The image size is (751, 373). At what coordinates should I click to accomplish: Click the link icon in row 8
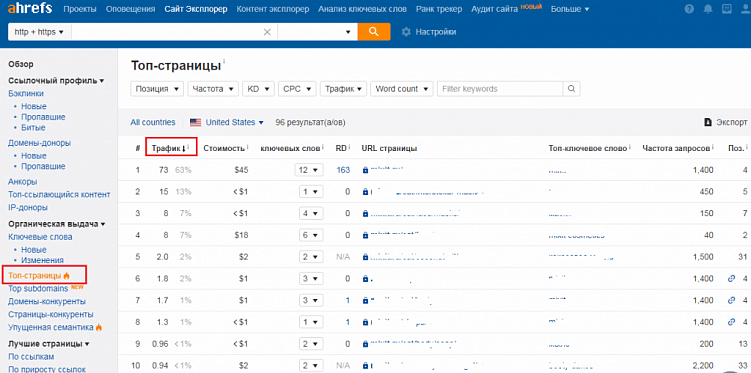731,322
